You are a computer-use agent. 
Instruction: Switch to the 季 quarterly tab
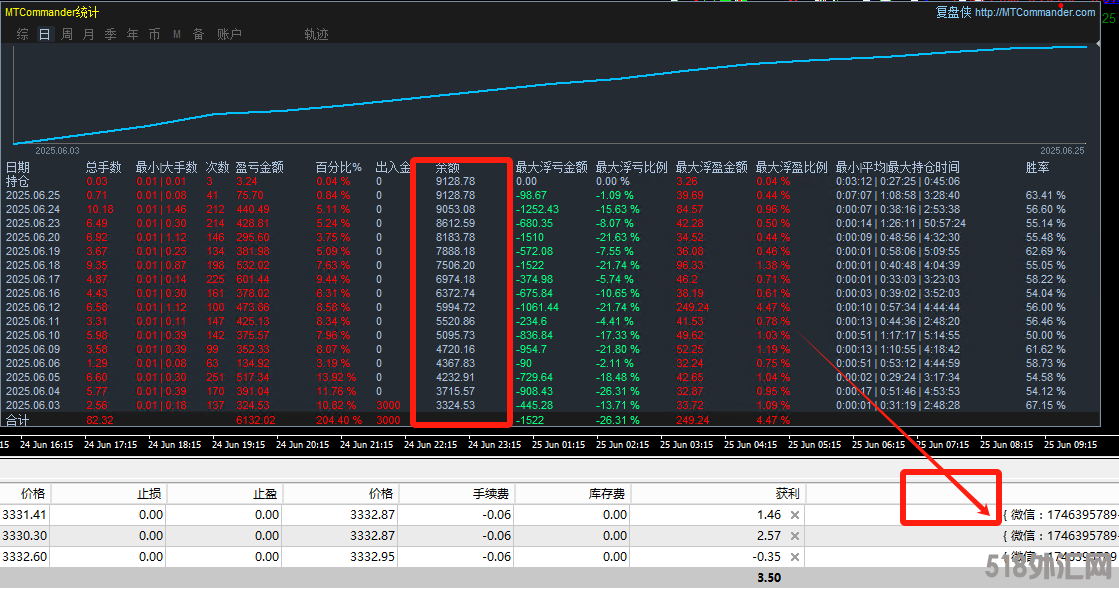tap(111, 34)
